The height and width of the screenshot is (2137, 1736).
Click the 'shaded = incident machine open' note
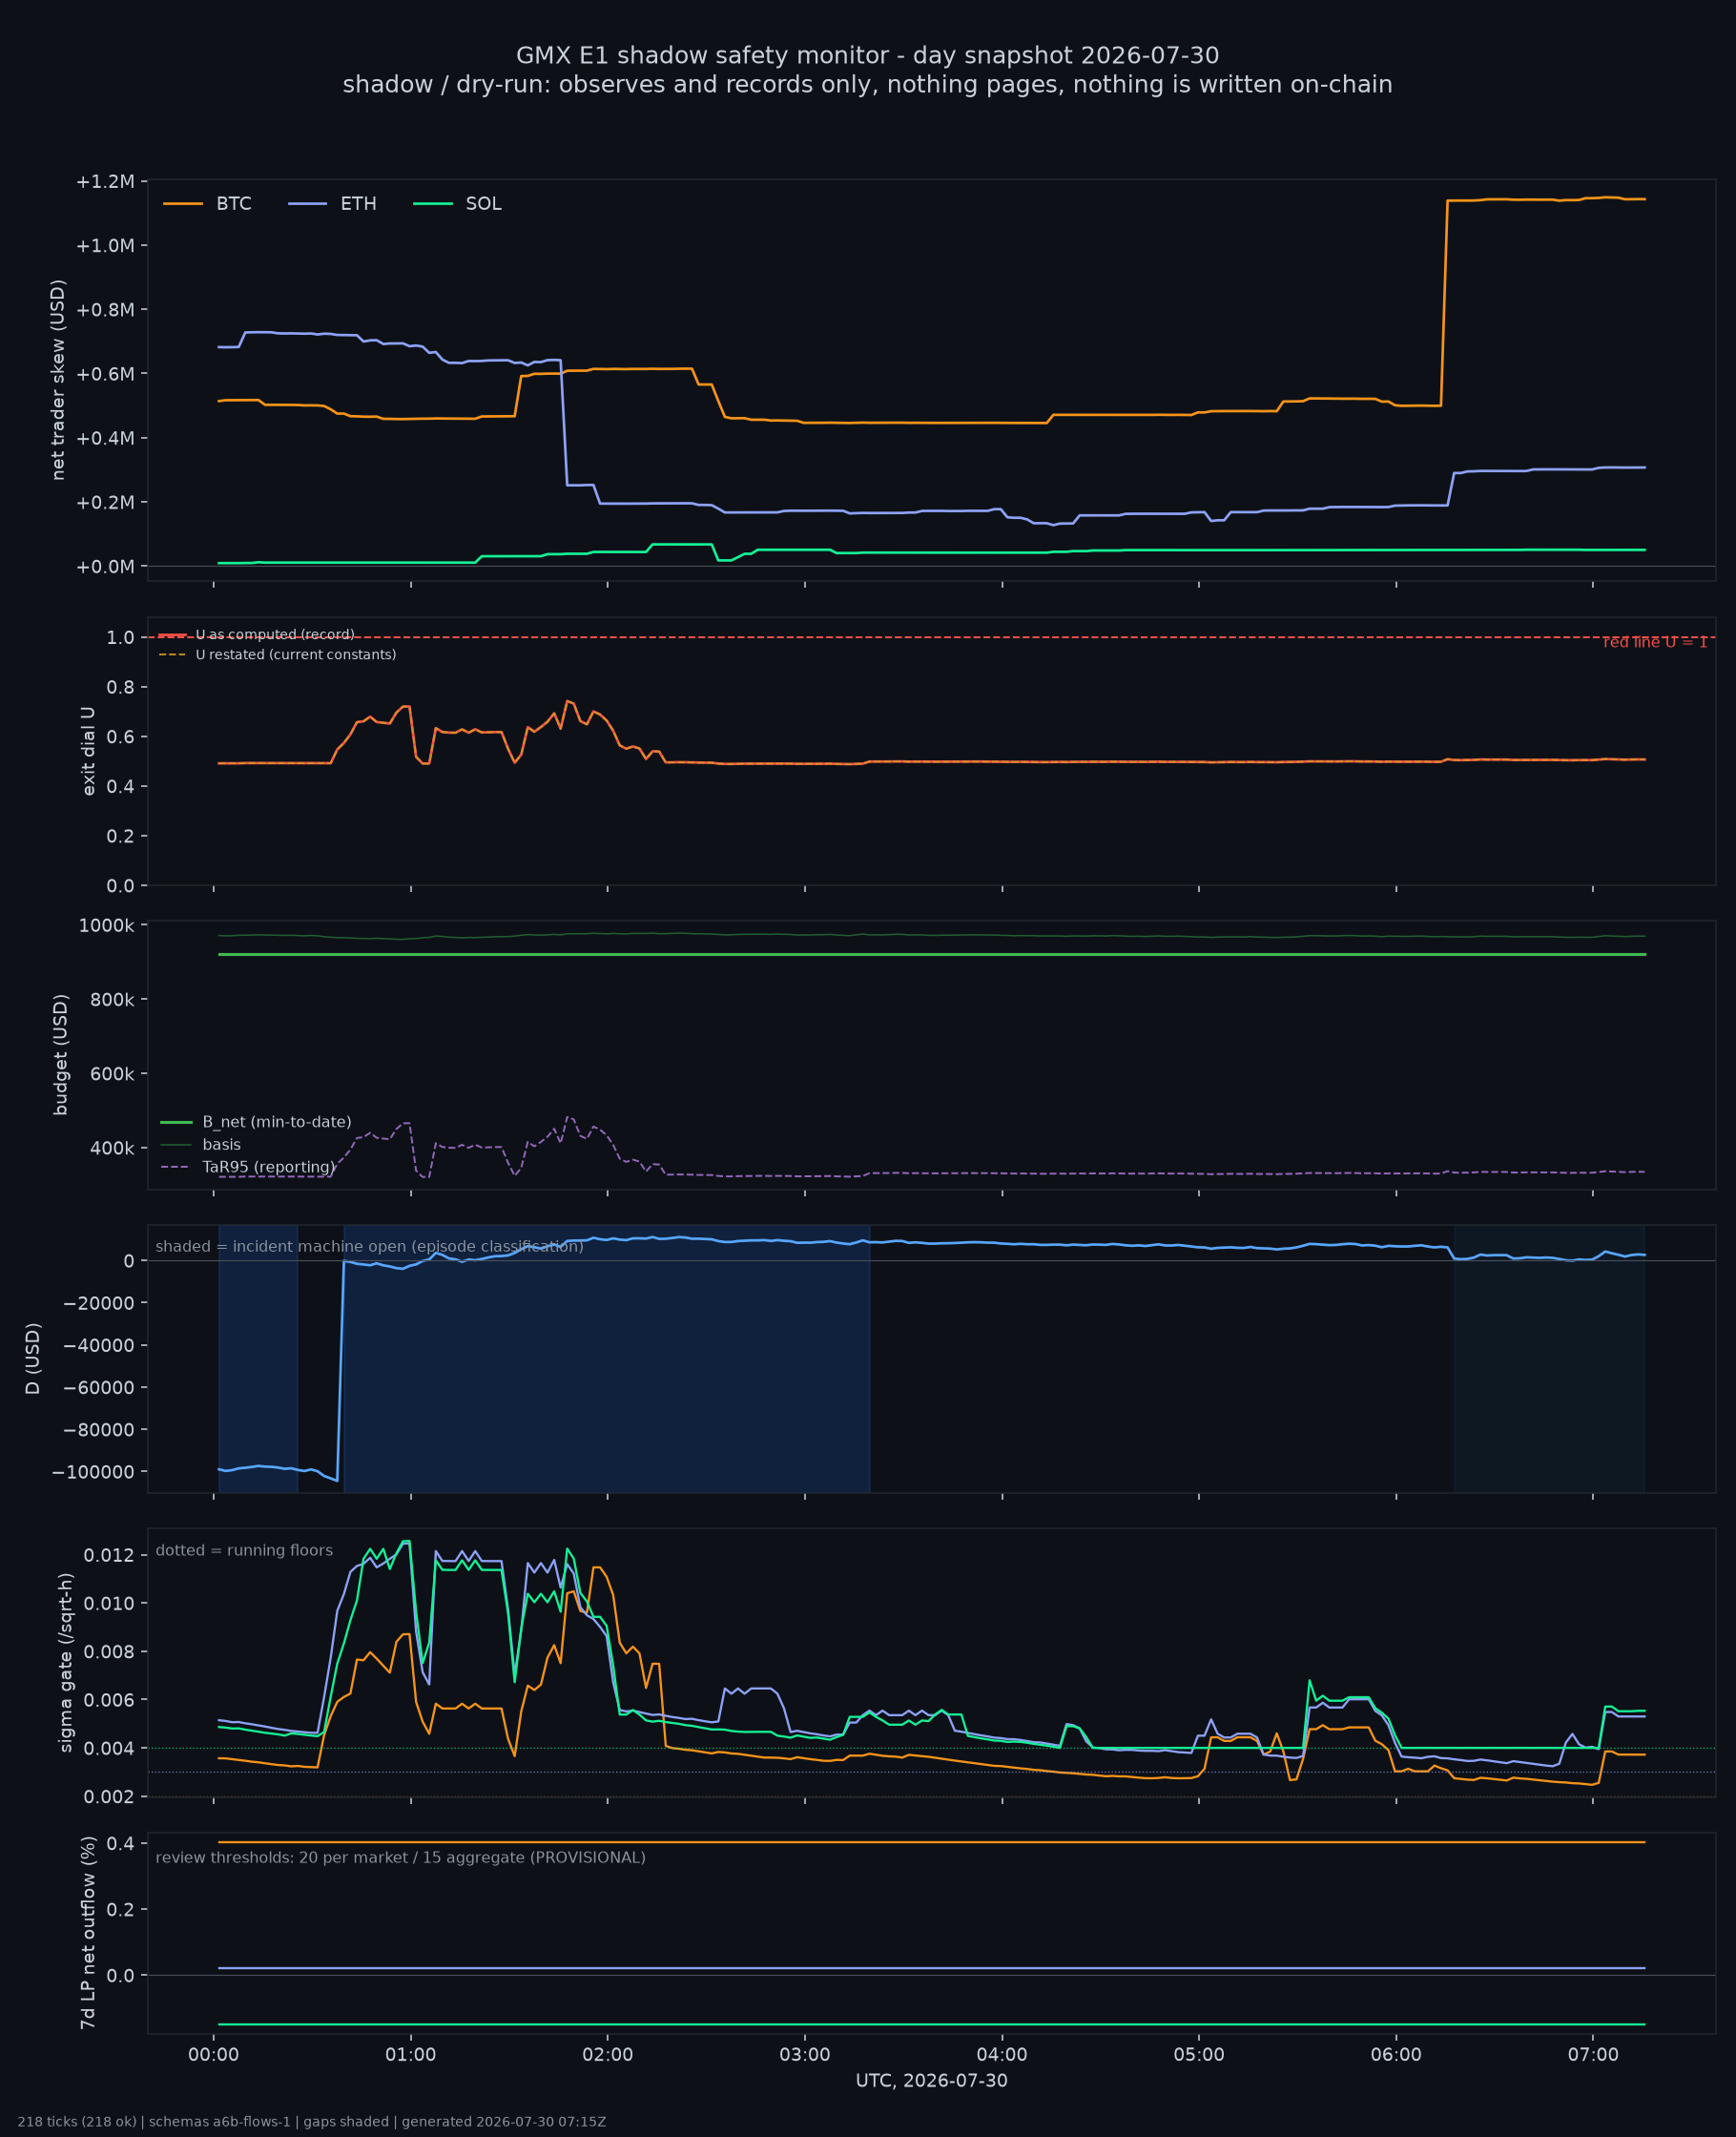pyautogui.click(x=370, y=1247)
